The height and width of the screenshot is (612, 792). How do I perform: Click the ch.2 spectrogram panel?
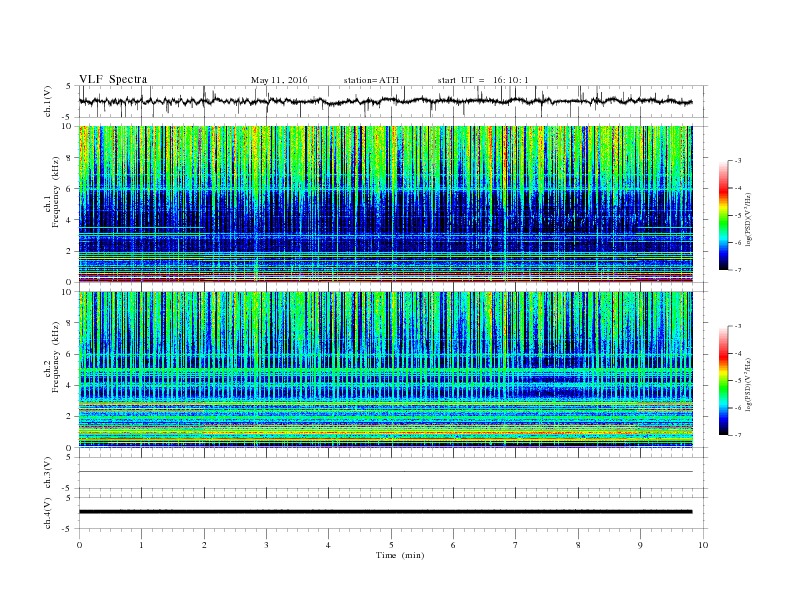pyautogui.click(x=386, y=370)
